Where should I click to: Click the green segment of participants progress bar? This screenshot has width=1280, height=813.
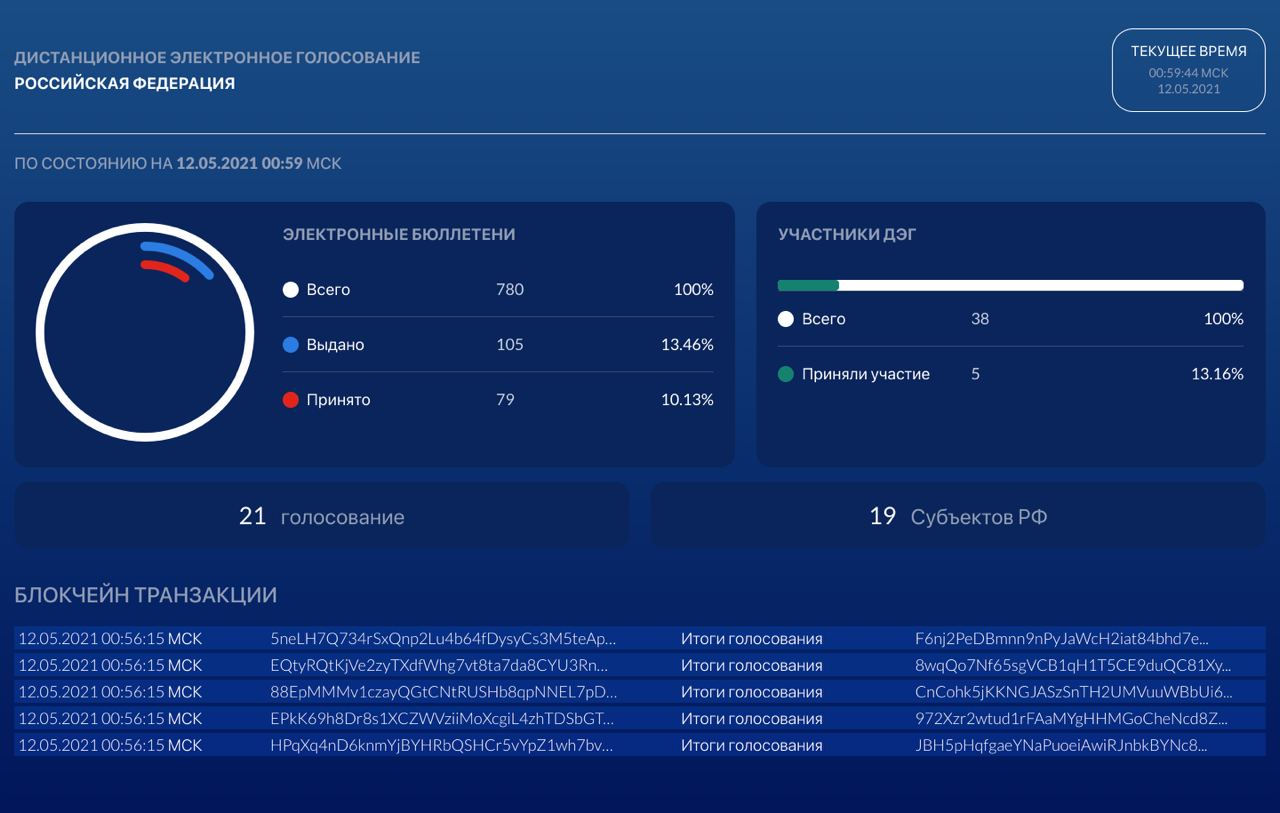click(x=808, y=285)
